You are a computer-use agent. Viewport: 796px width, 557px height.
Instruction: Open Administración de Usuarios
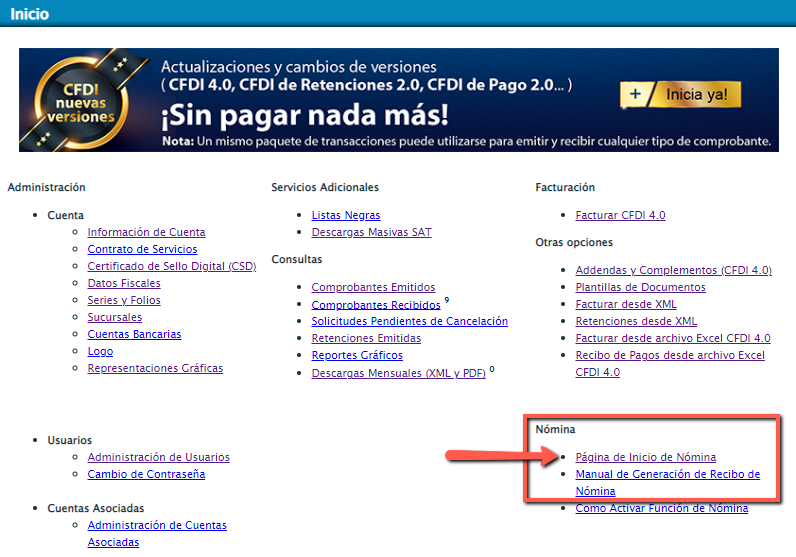158,457
